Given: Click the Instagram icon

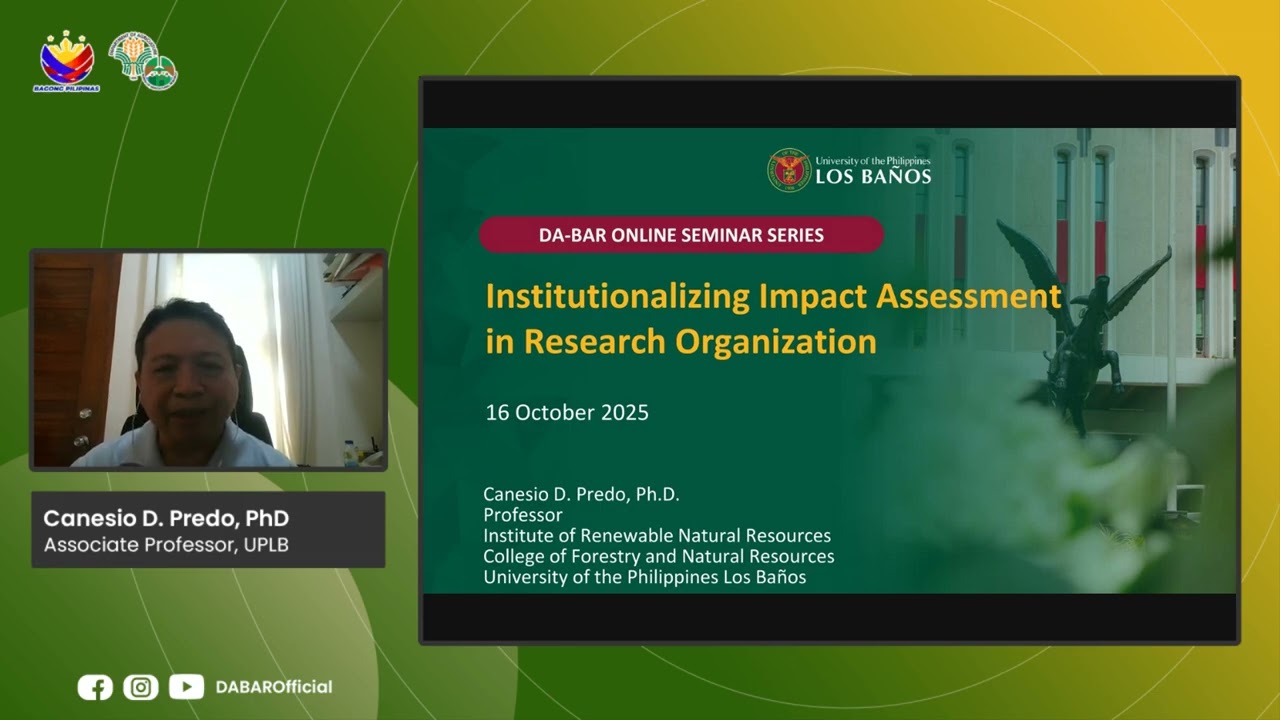Looking at the screenshot, I should (x=141, y=687).
